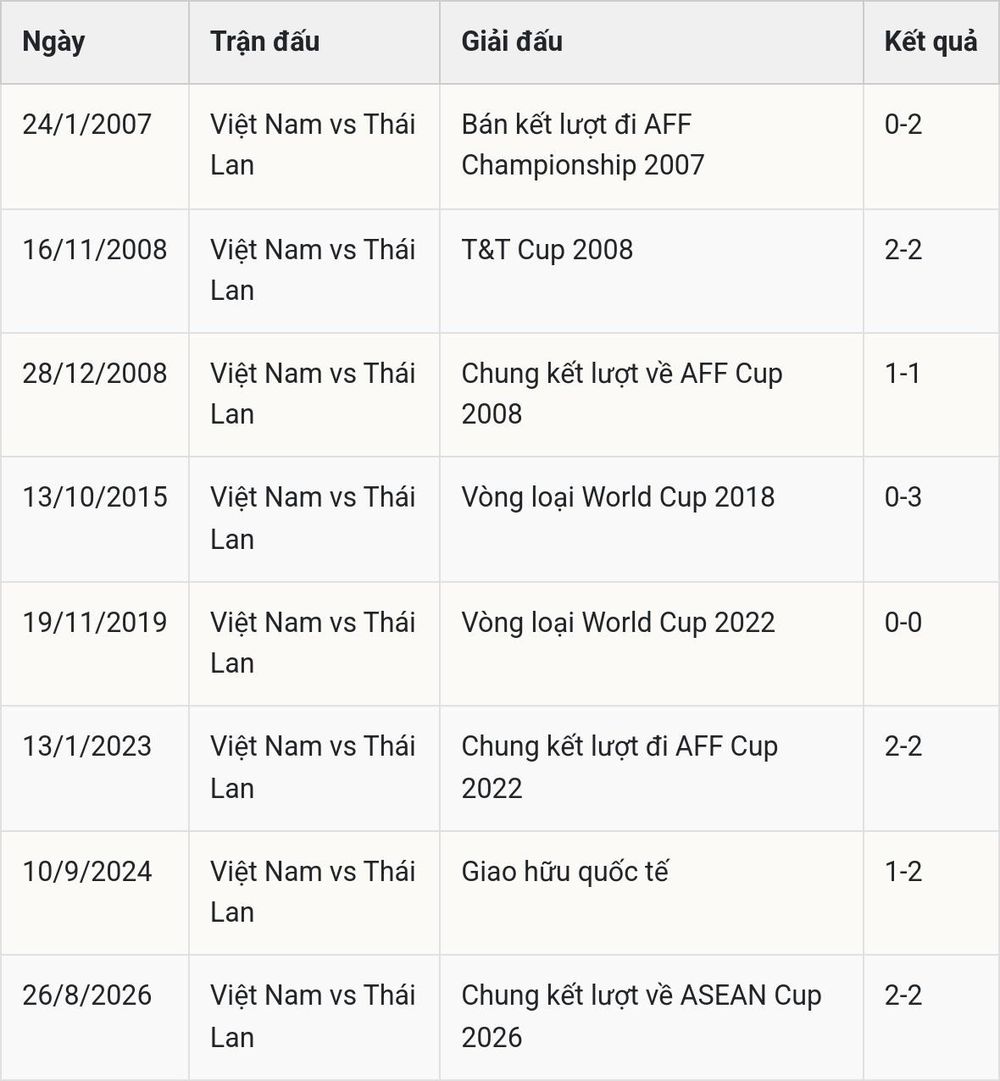The image size is (1000, 1081).
Task: Click the Vòng loại World Cup 2022 cell
Action: pyautogui.click(x=651, y=644)
